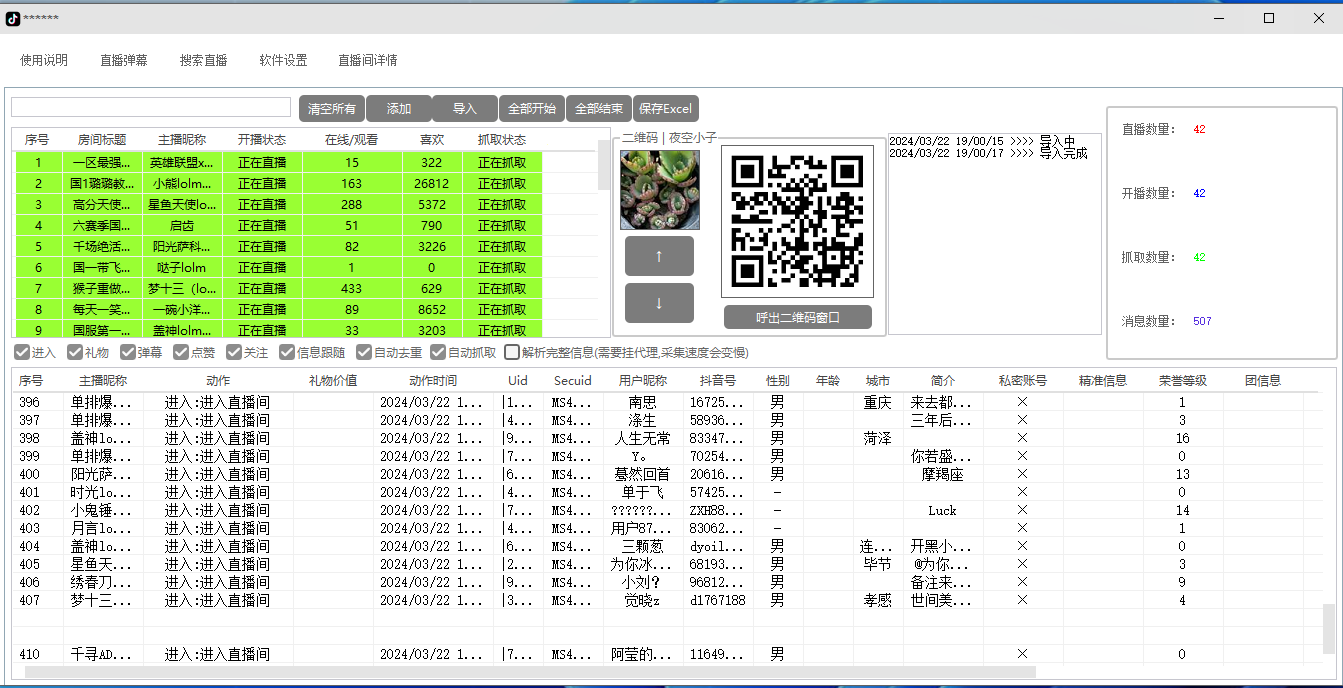Click the 呼出二维码窗口 button
Image resolution: width=1343 pixels, height=688 pixels.
[797, 318]
